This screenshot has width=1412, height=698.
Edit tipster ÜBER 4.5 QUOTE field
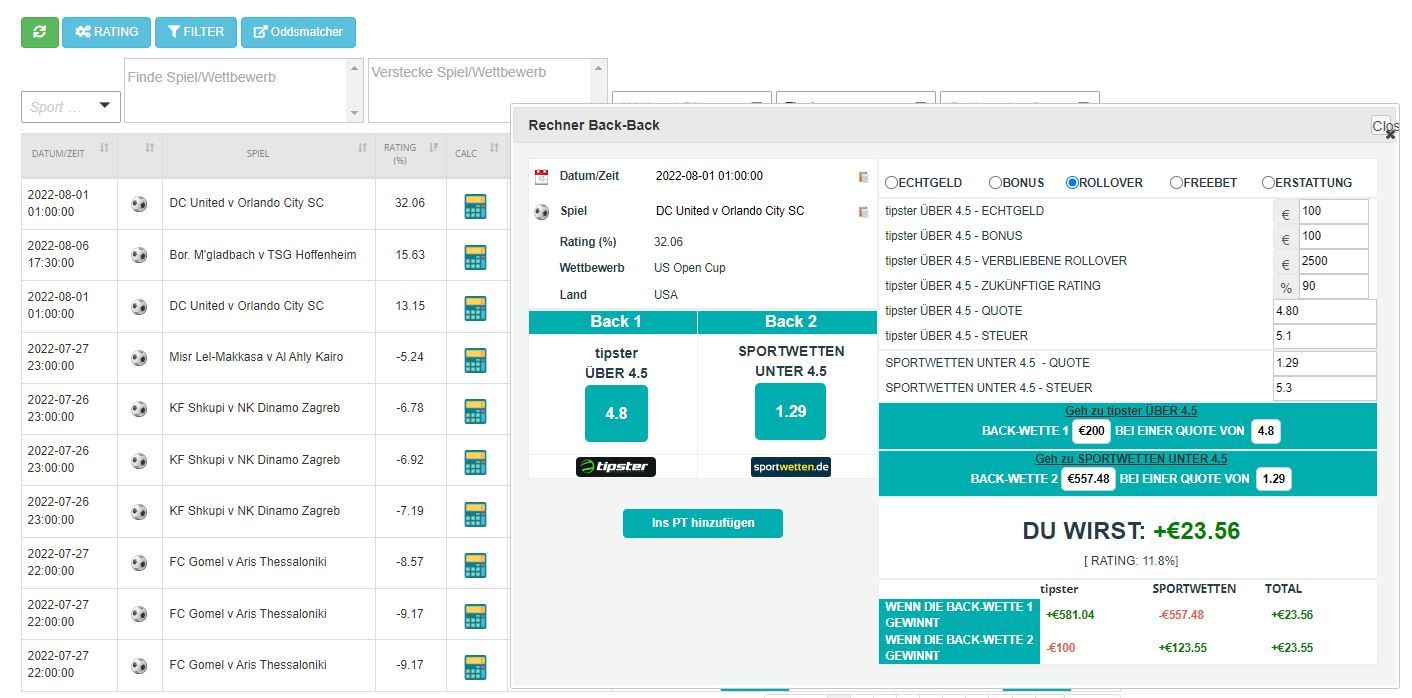tap(1325, 312)
